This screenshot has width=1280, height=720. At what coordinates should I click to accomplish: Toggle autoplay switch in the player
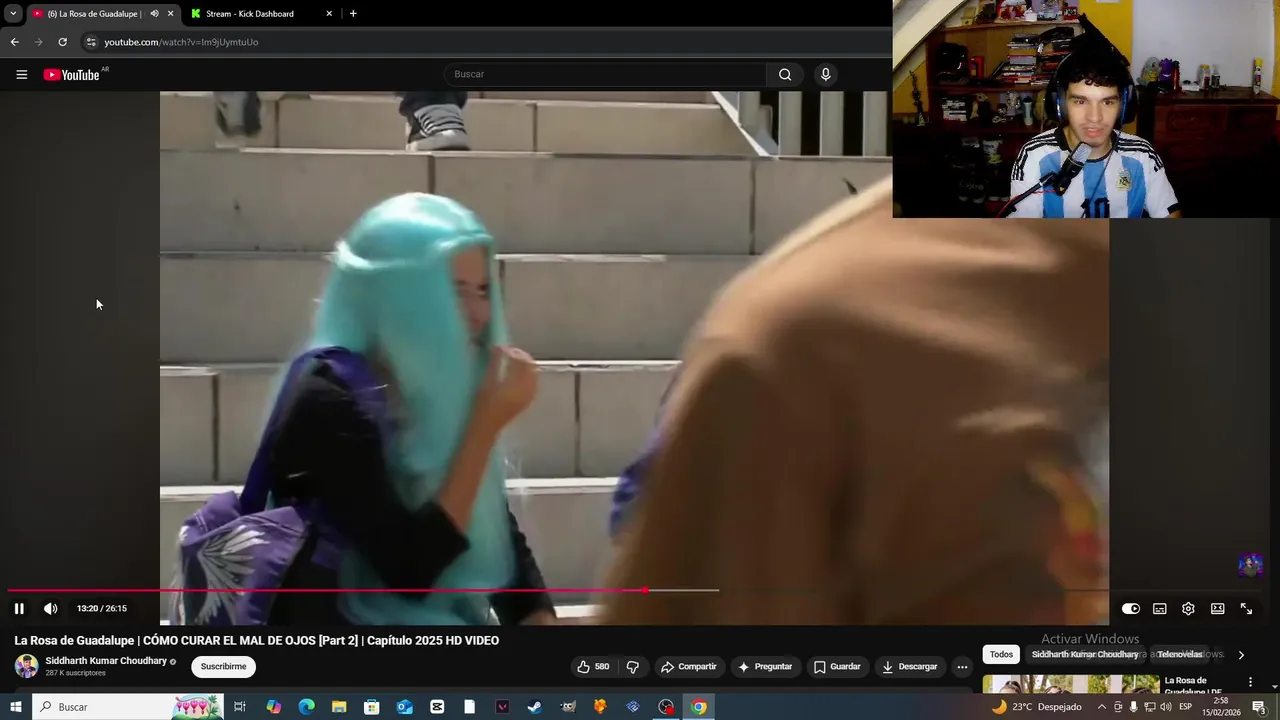pos(1130,608)
